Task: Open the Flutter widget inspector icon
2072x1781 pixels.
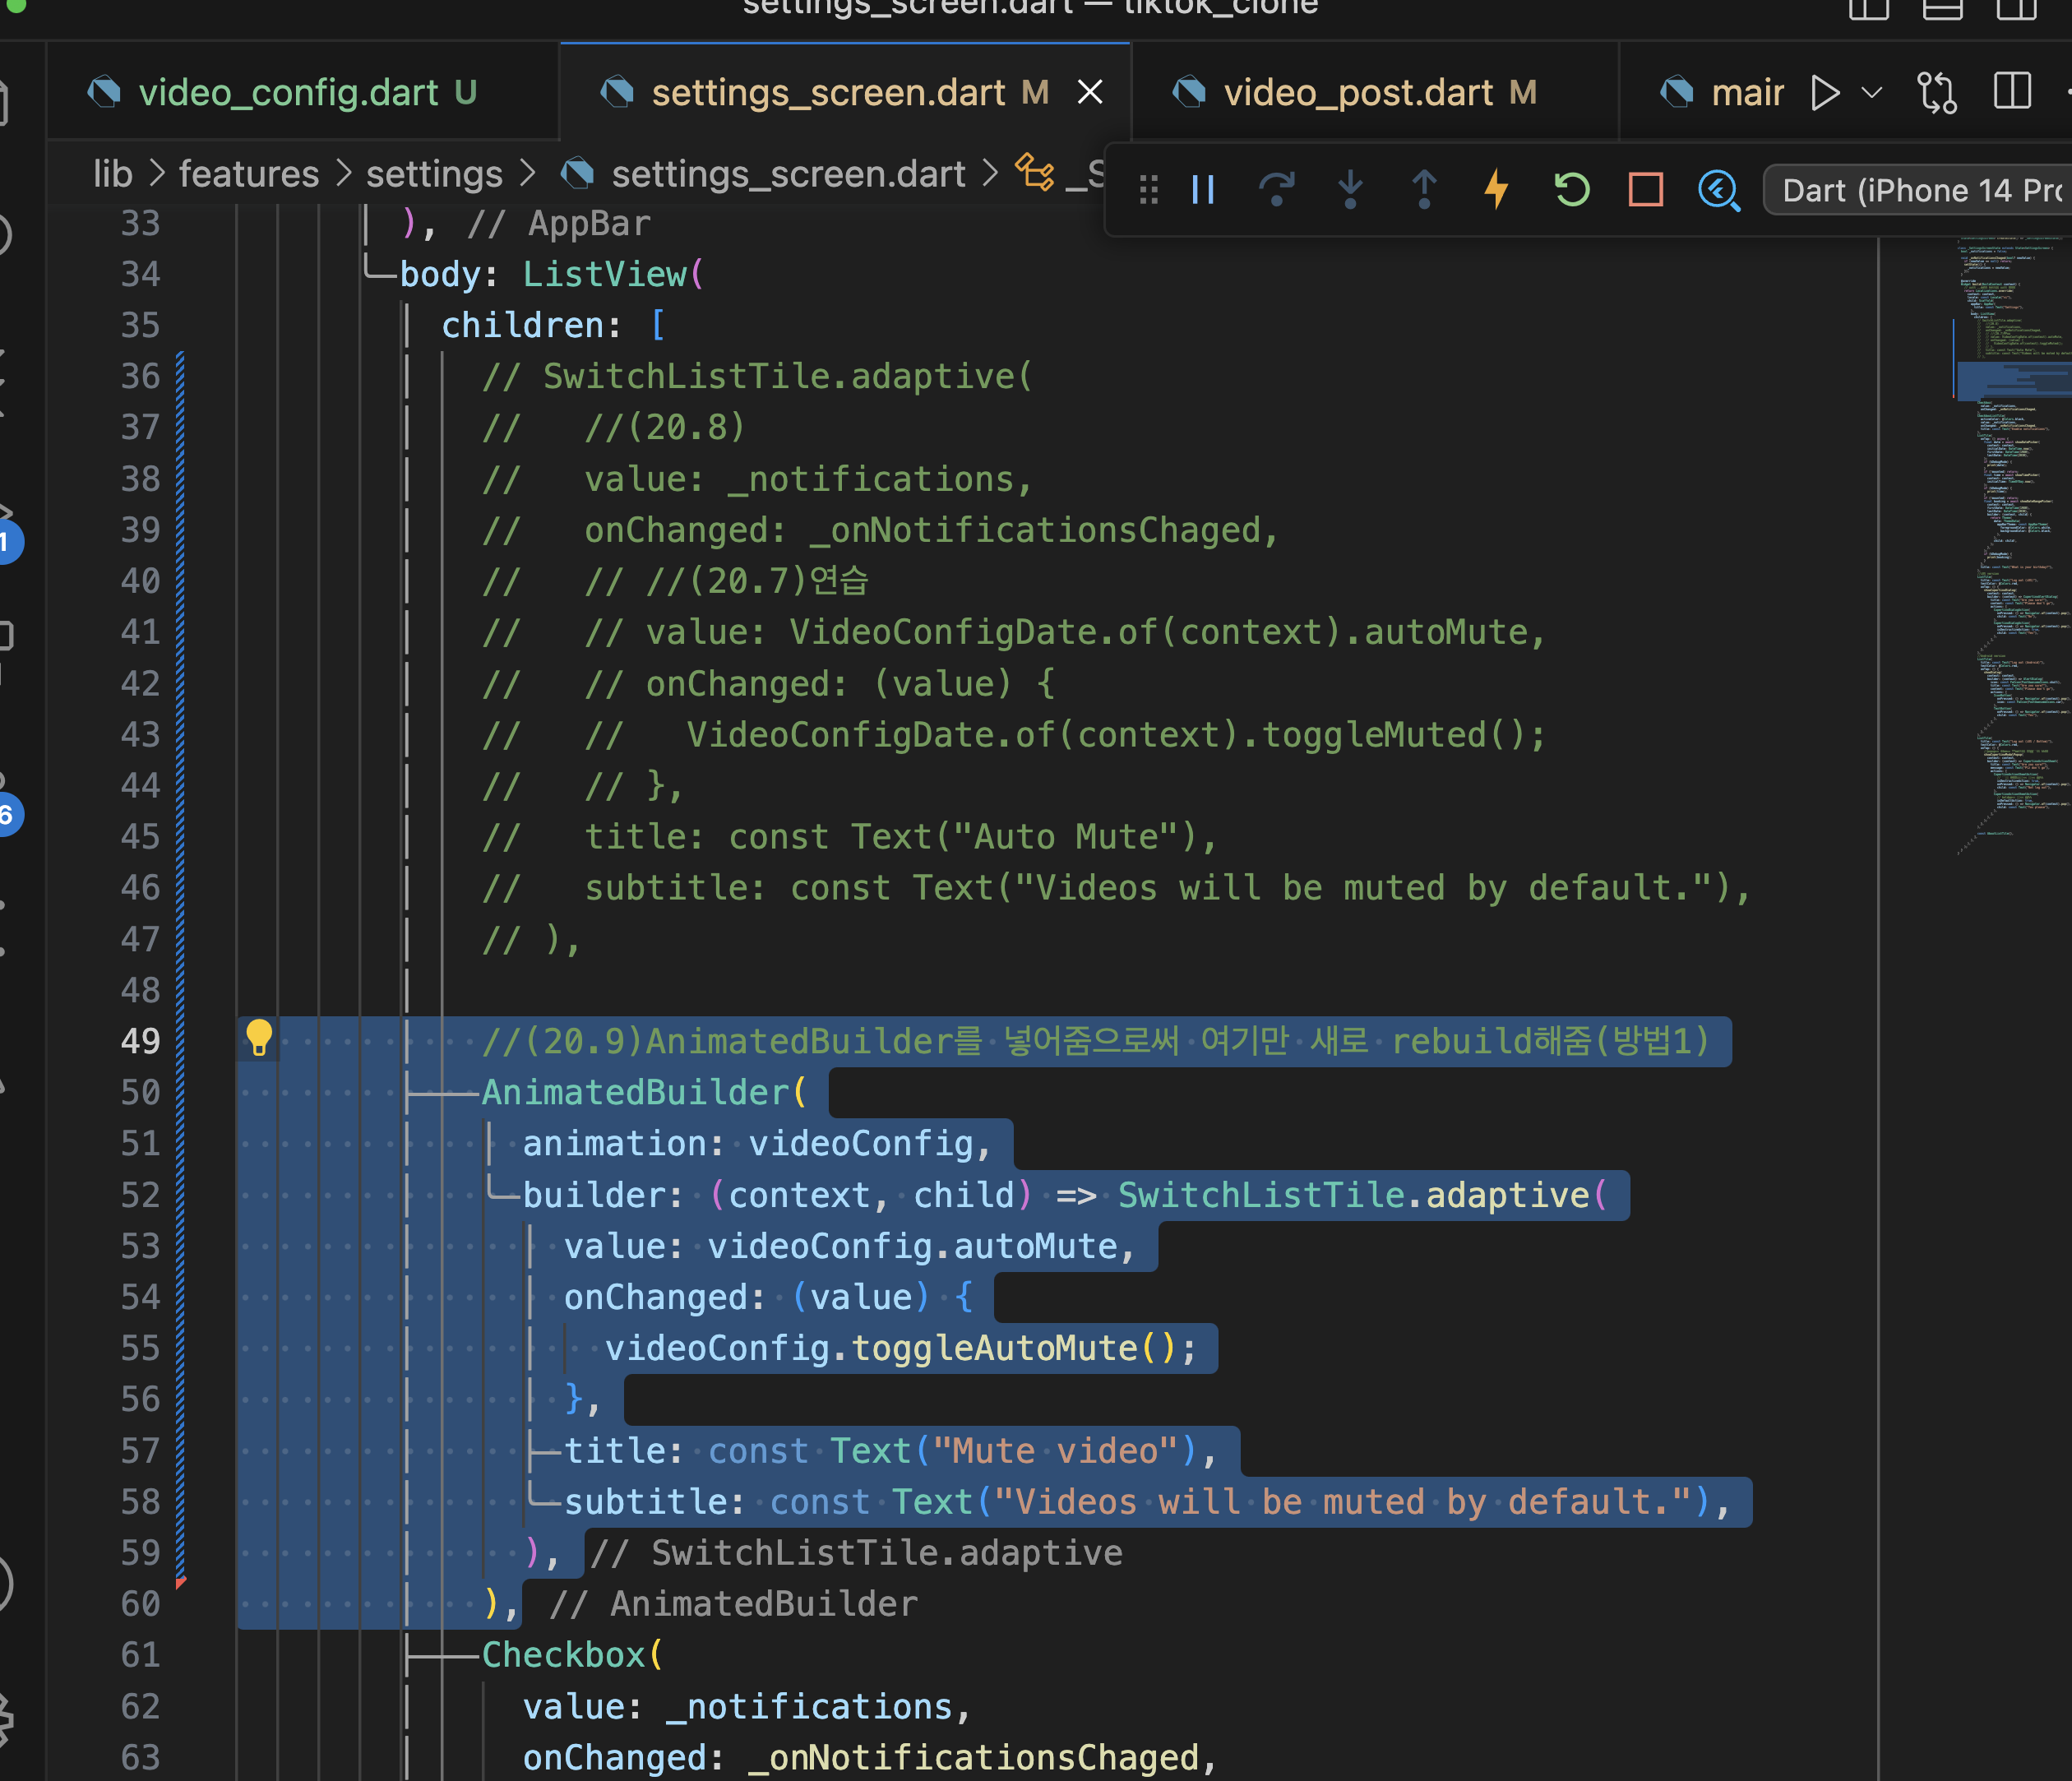Action: tap(1718, 190)
